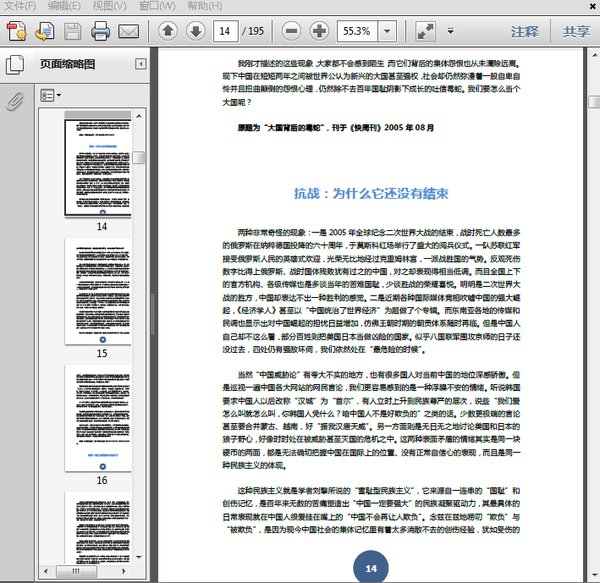Zoom in with the plus button
The image size is (600, 583).
coord(318,31)
